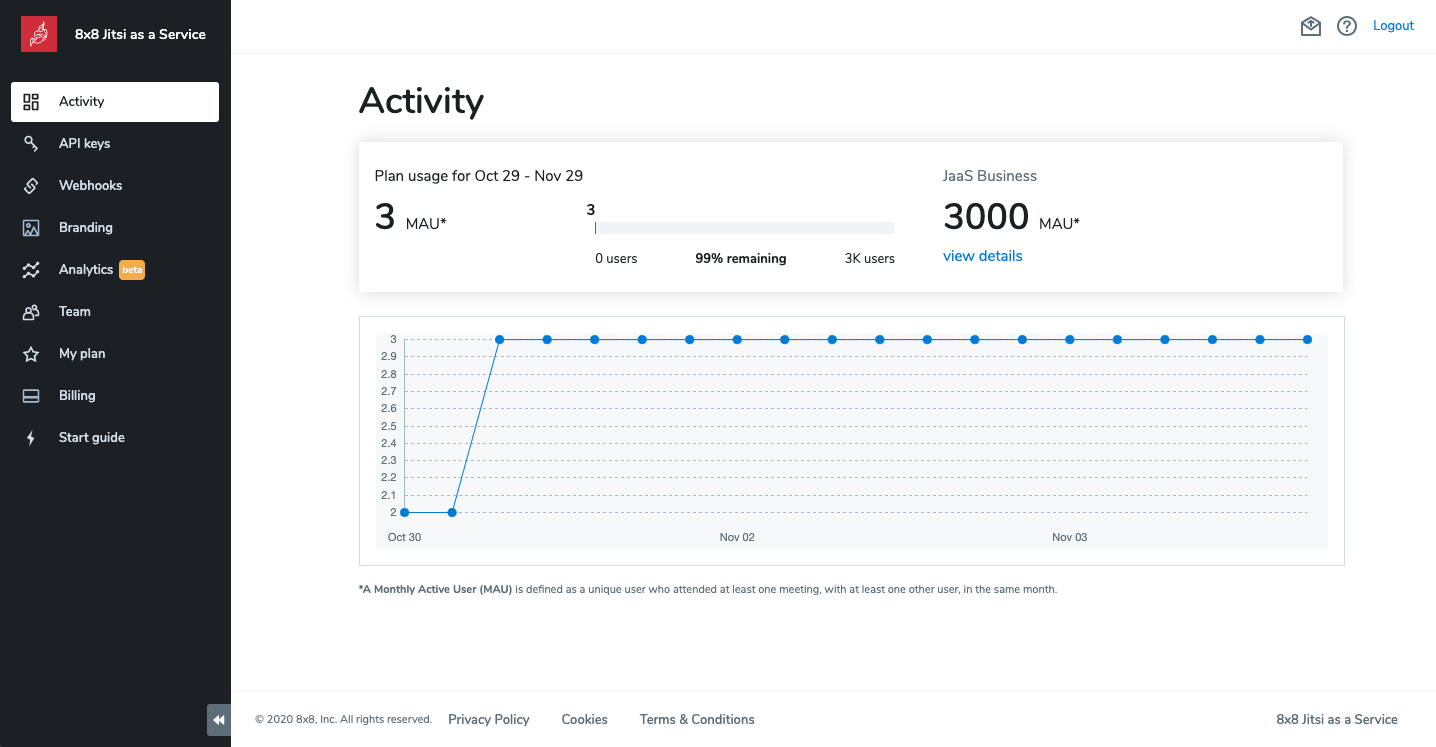Click the data point above Nov 03
Image resolution: width=1436 pixels, height=747 pixels.
[x=1070, y=340]
